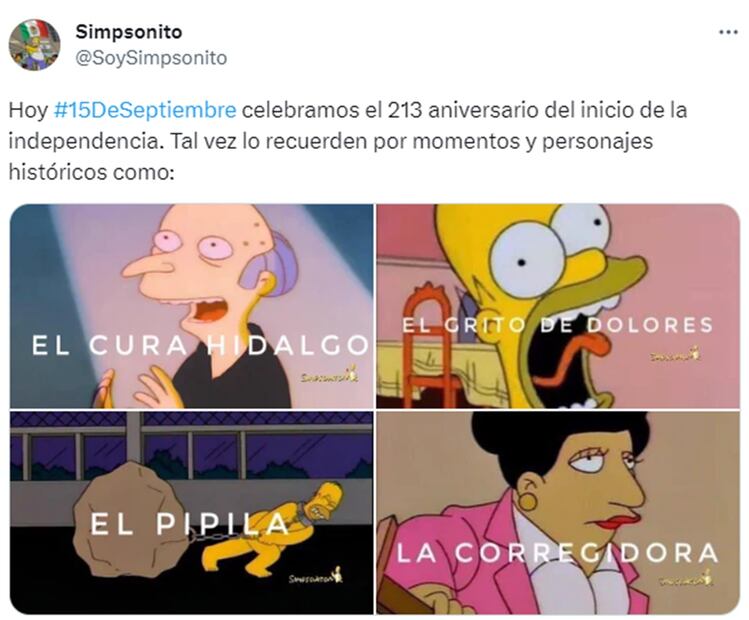Click the Simpsonito display name

pyautogui.click(x=129, y=32)
